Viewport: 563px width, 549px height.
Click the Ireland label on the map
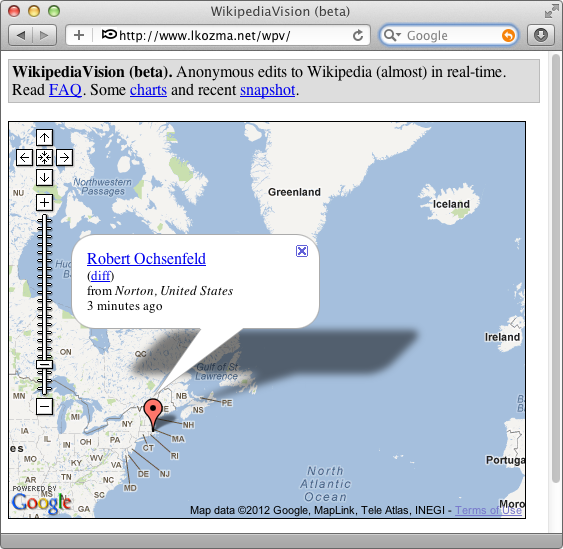502,337
